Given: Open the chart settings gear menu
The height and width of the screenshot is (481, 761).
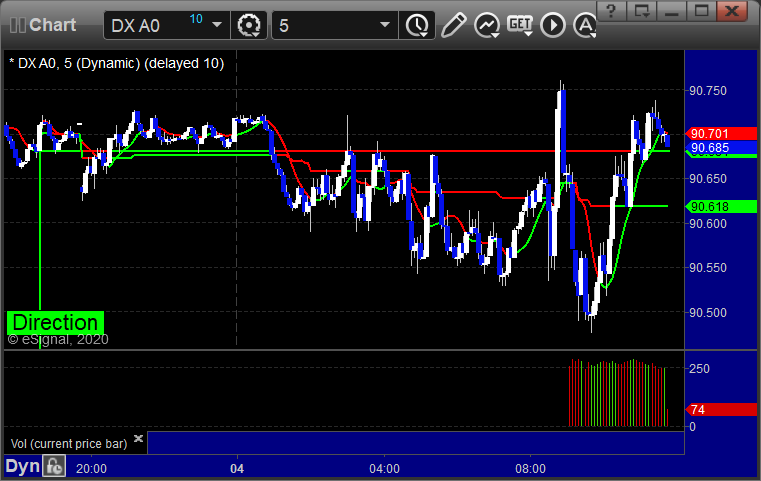Looking at the screenshot, I should coord(248,25).
